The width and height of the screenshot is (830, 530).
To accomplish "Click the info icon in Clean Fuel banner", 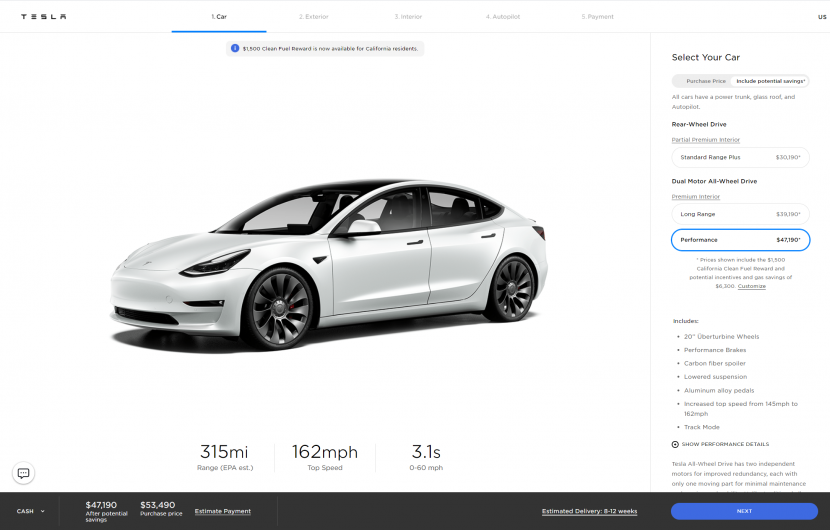I will pos(235,48).
